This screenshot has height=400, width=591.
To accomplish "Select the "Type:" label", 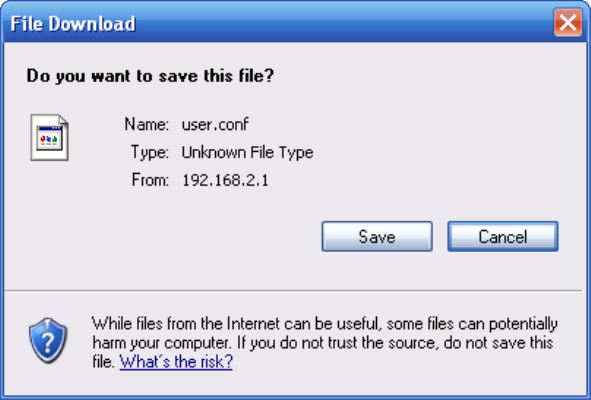I will coord(150,152).
